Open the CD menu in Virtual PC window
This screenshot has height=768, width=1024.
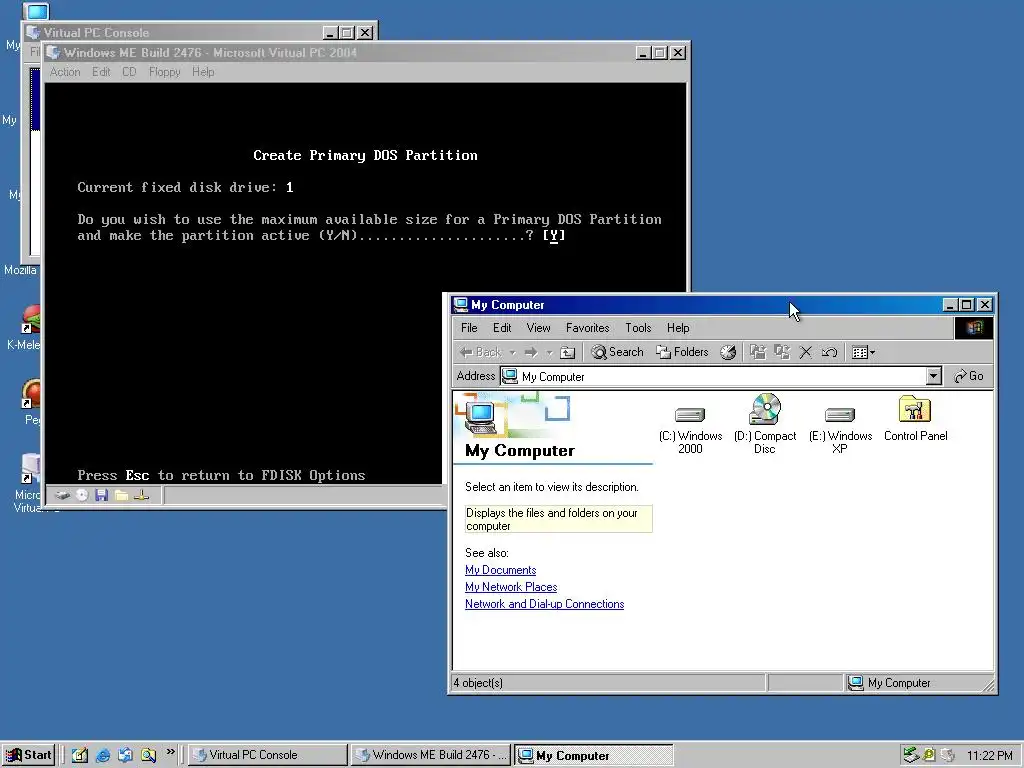point(129,72)
